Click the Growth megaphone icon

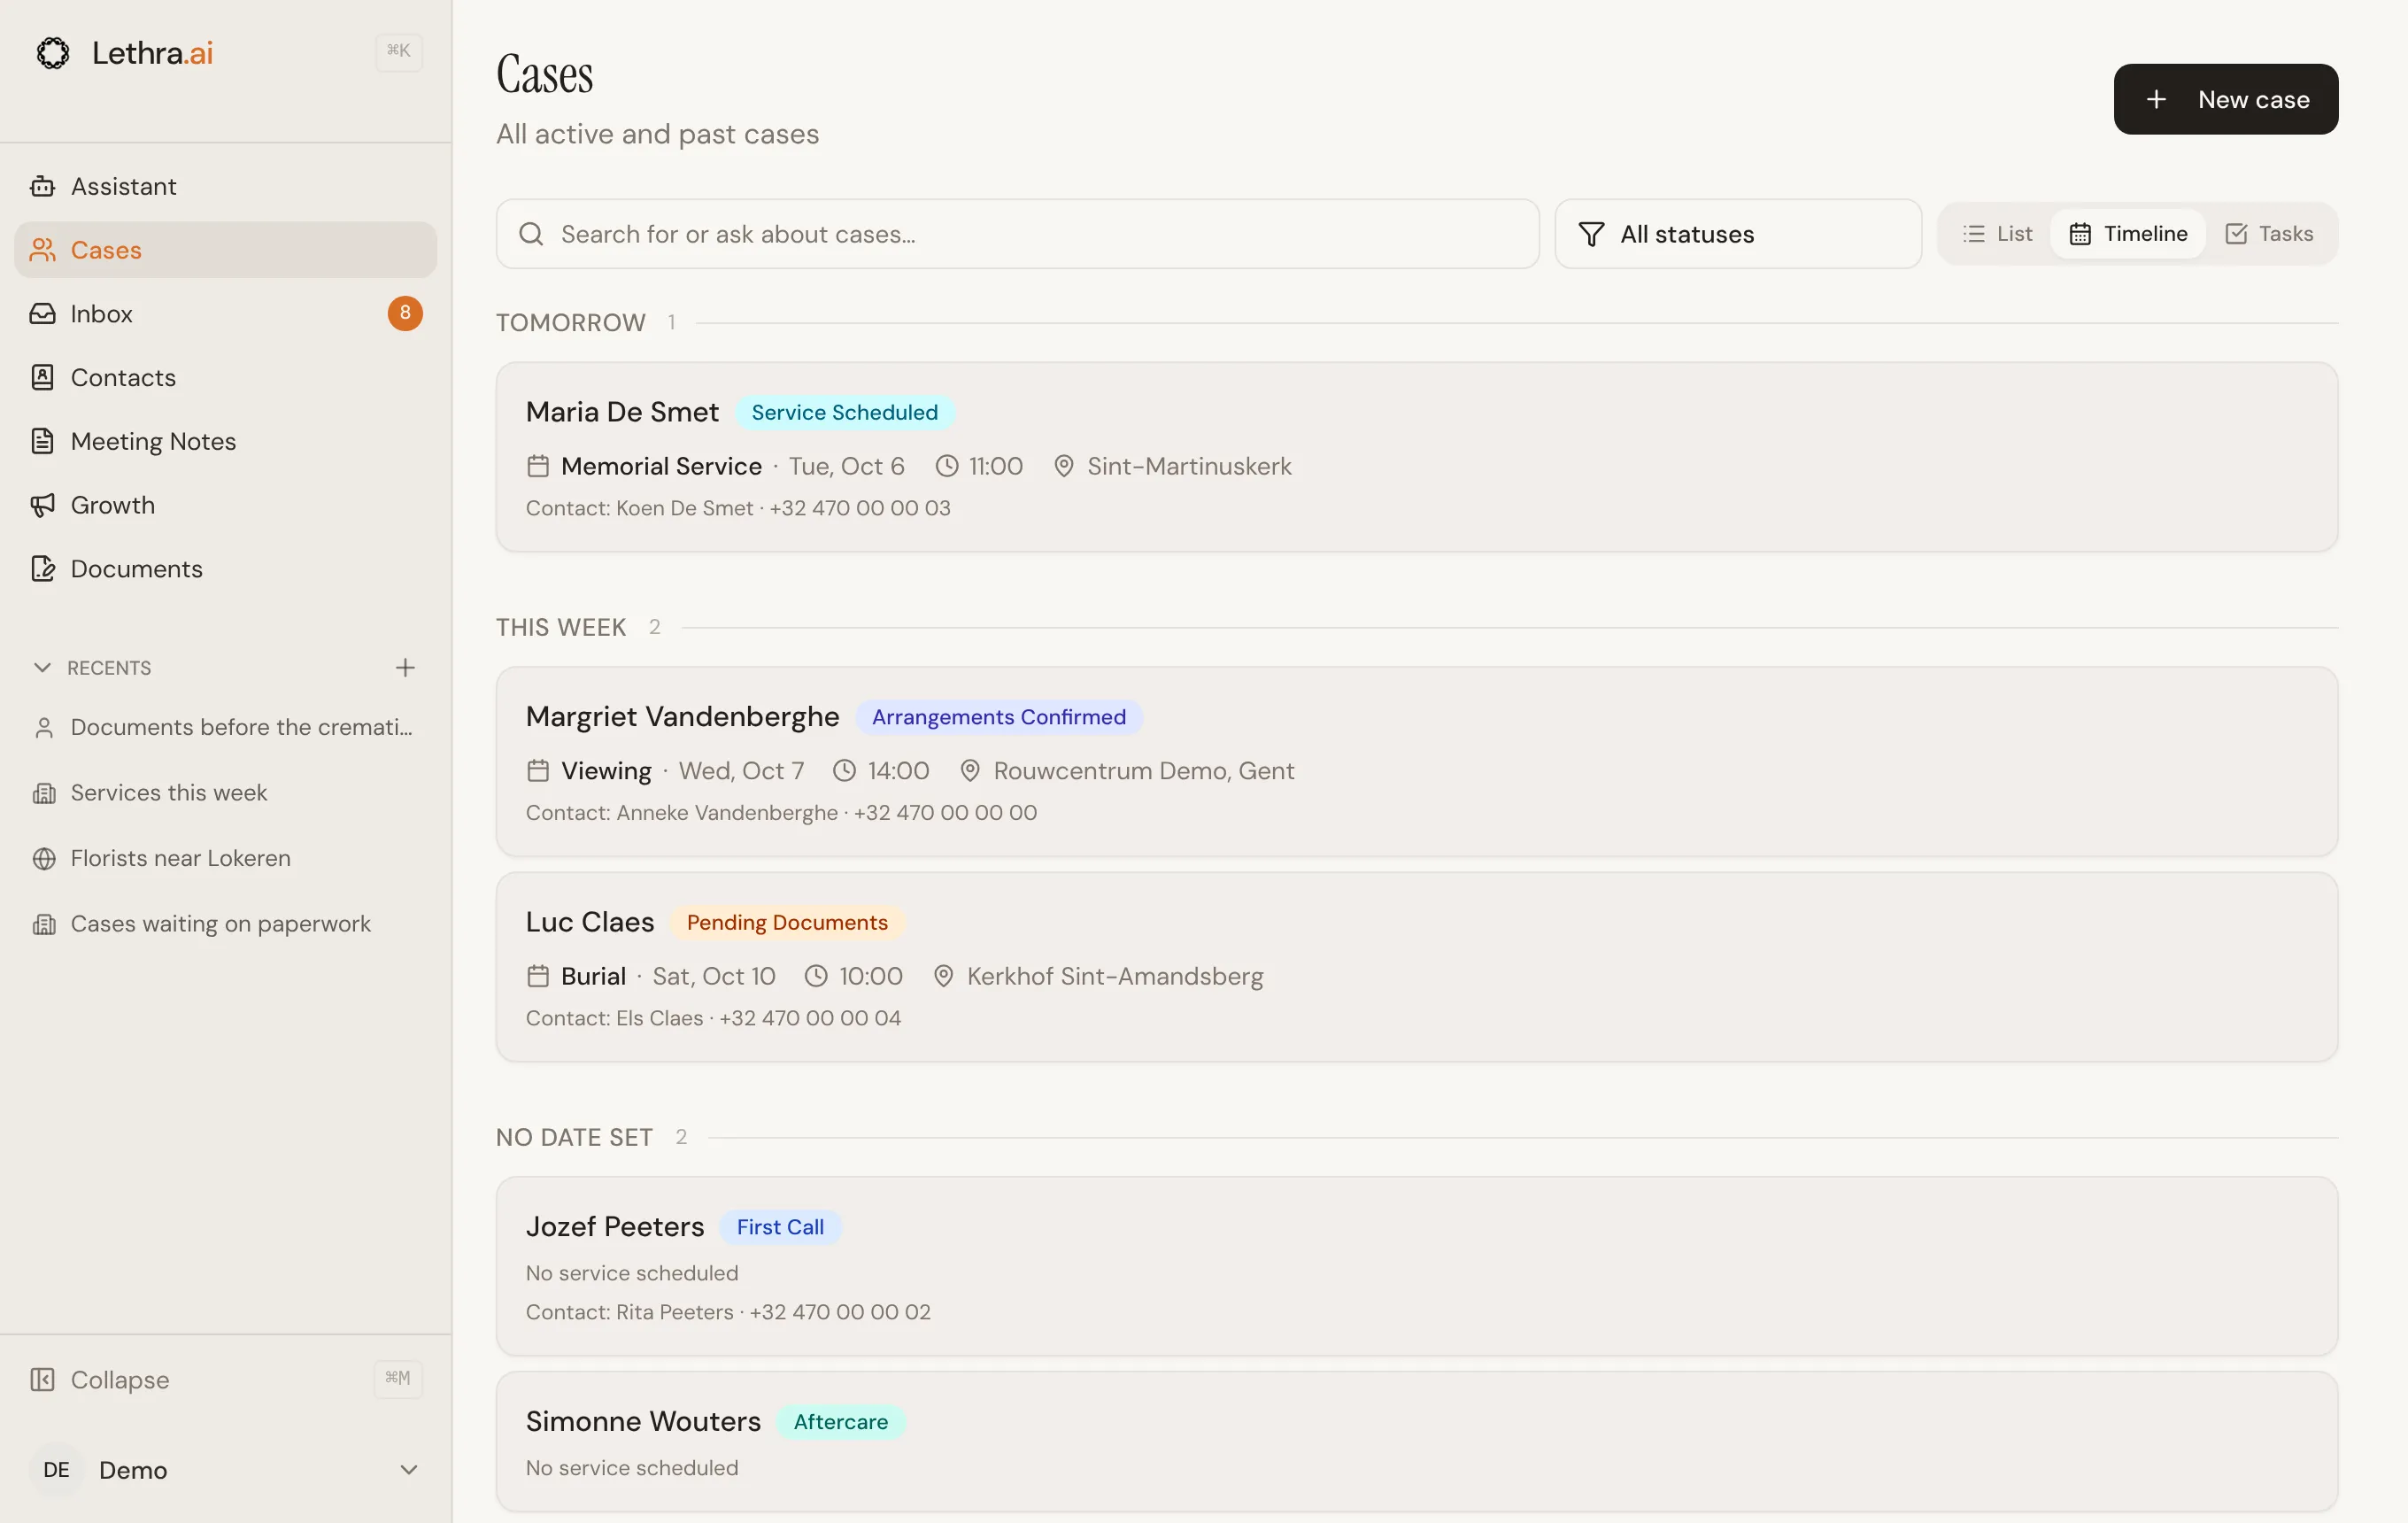tap(42, 505)
